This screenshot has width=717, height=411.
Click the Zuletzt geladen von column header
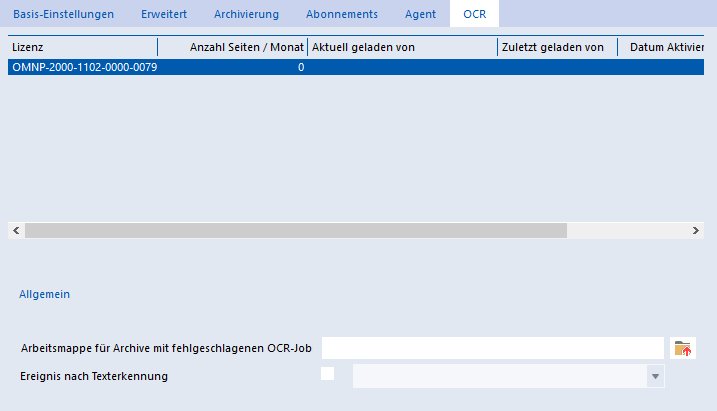[x=557, y=47]
